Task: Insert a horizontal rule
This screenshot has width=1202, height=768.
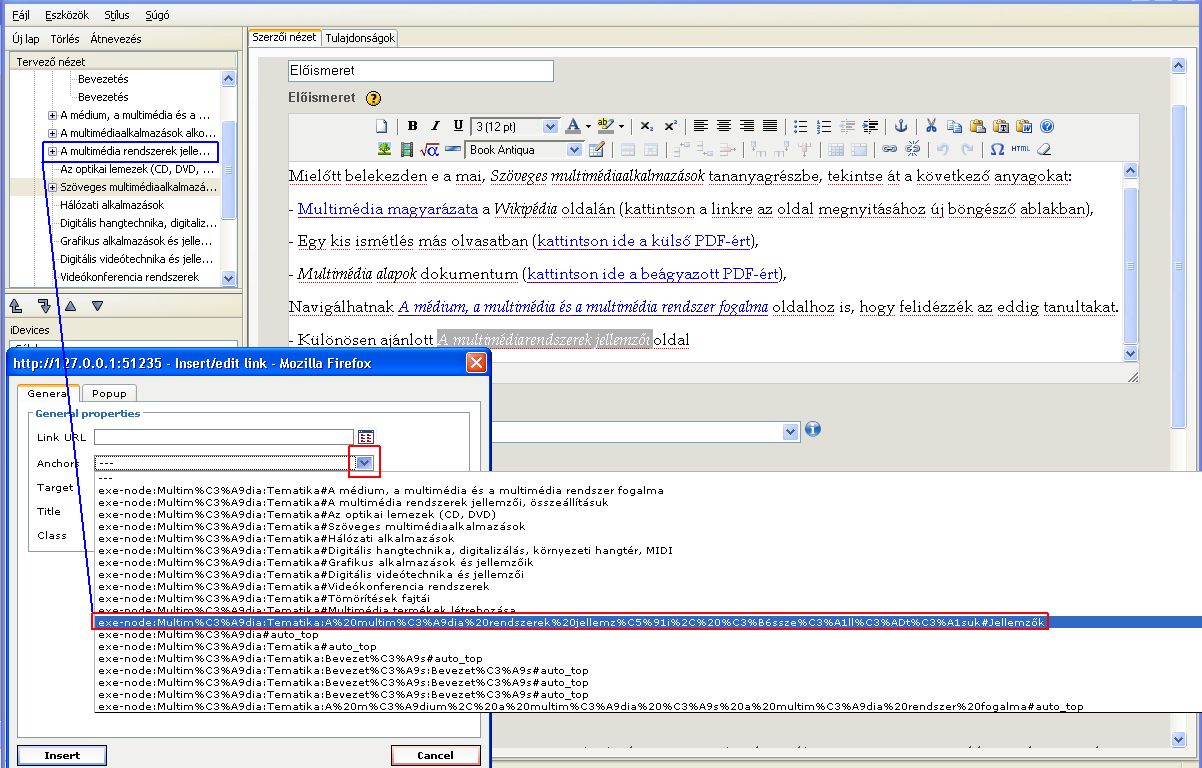Action: [x=453, y=150]
